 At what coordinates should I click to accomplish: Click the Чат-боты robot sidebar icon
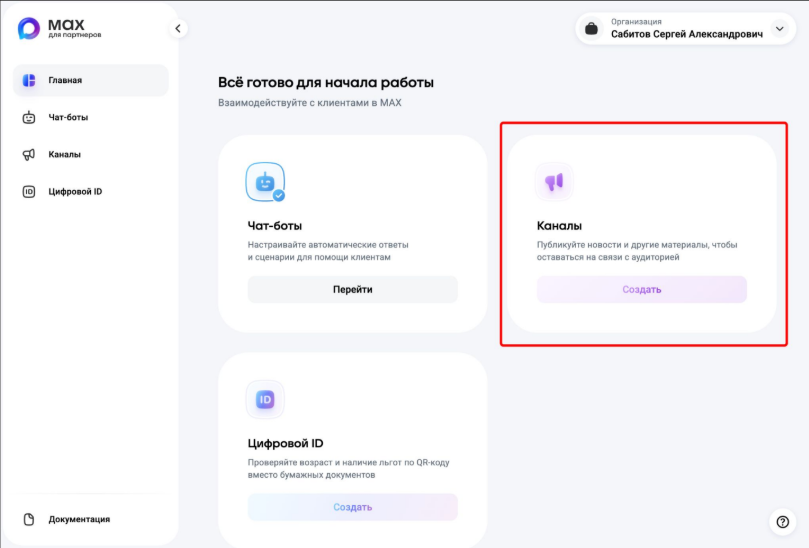tap(29, 117)
